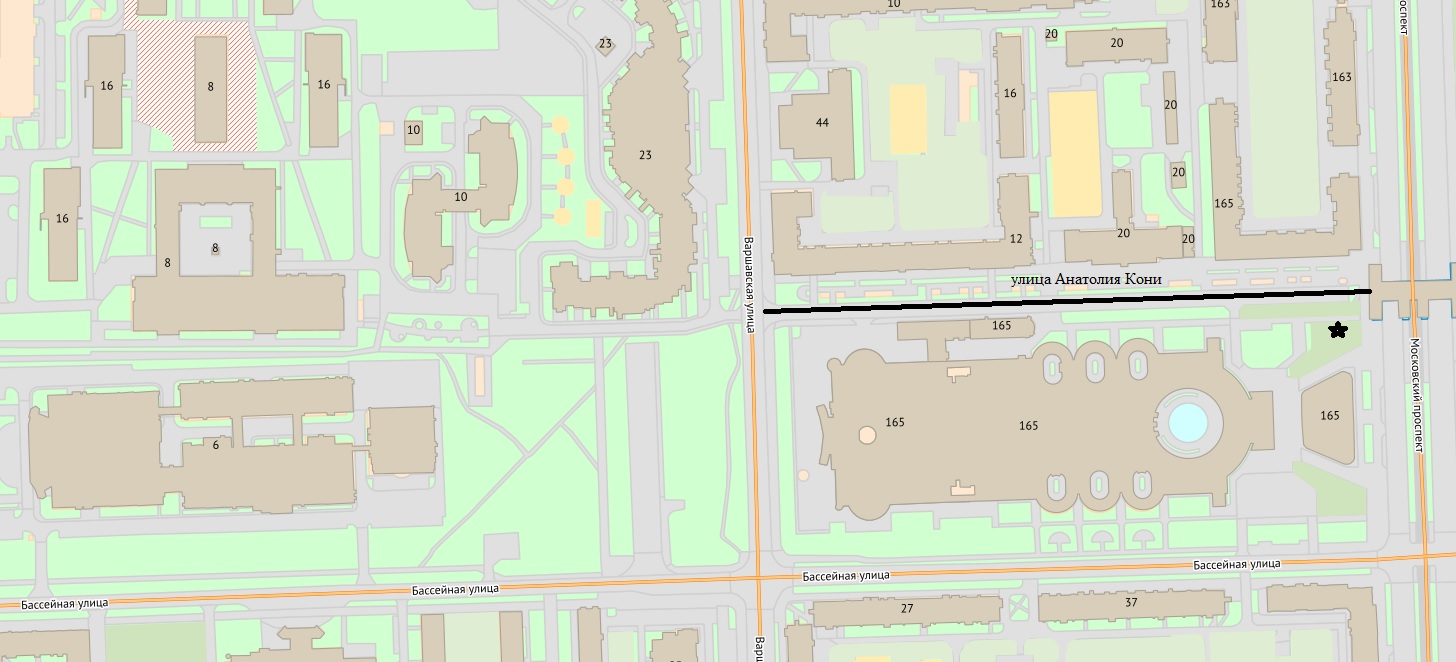The image size is (1456, 662).
Task: Select building number 37
Action: point(1131,602)
